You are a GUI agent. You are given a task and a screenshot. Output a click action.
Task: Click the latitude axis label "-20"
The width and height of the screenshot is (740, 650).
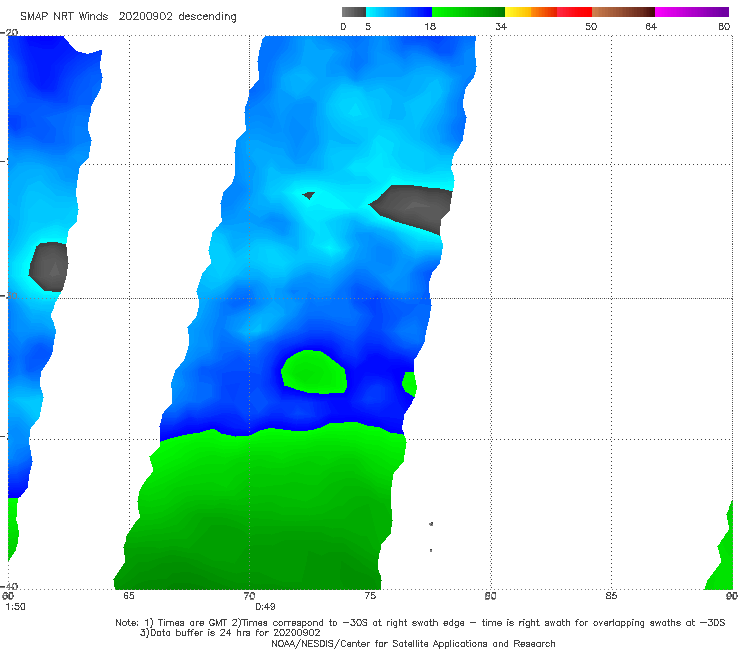[9, 32]
